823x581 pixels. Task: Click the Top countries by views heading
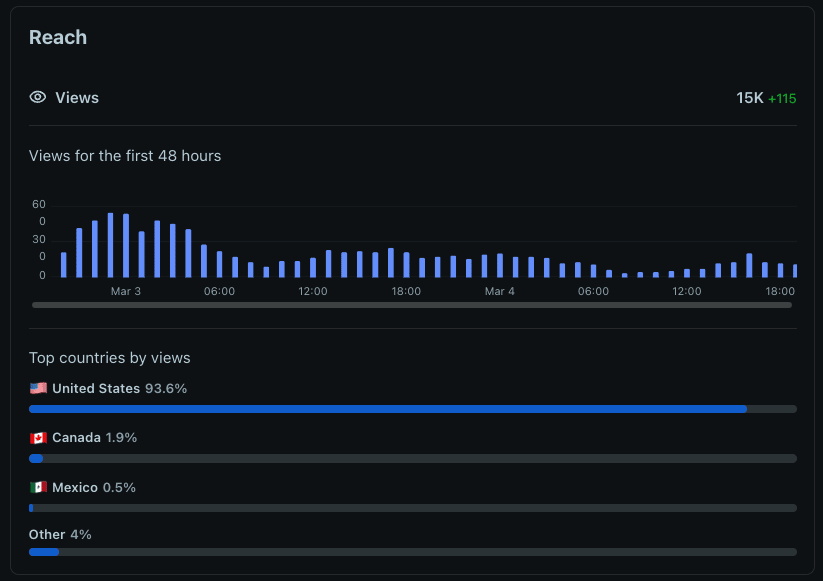pyautogui.click(x=109, y=358)
